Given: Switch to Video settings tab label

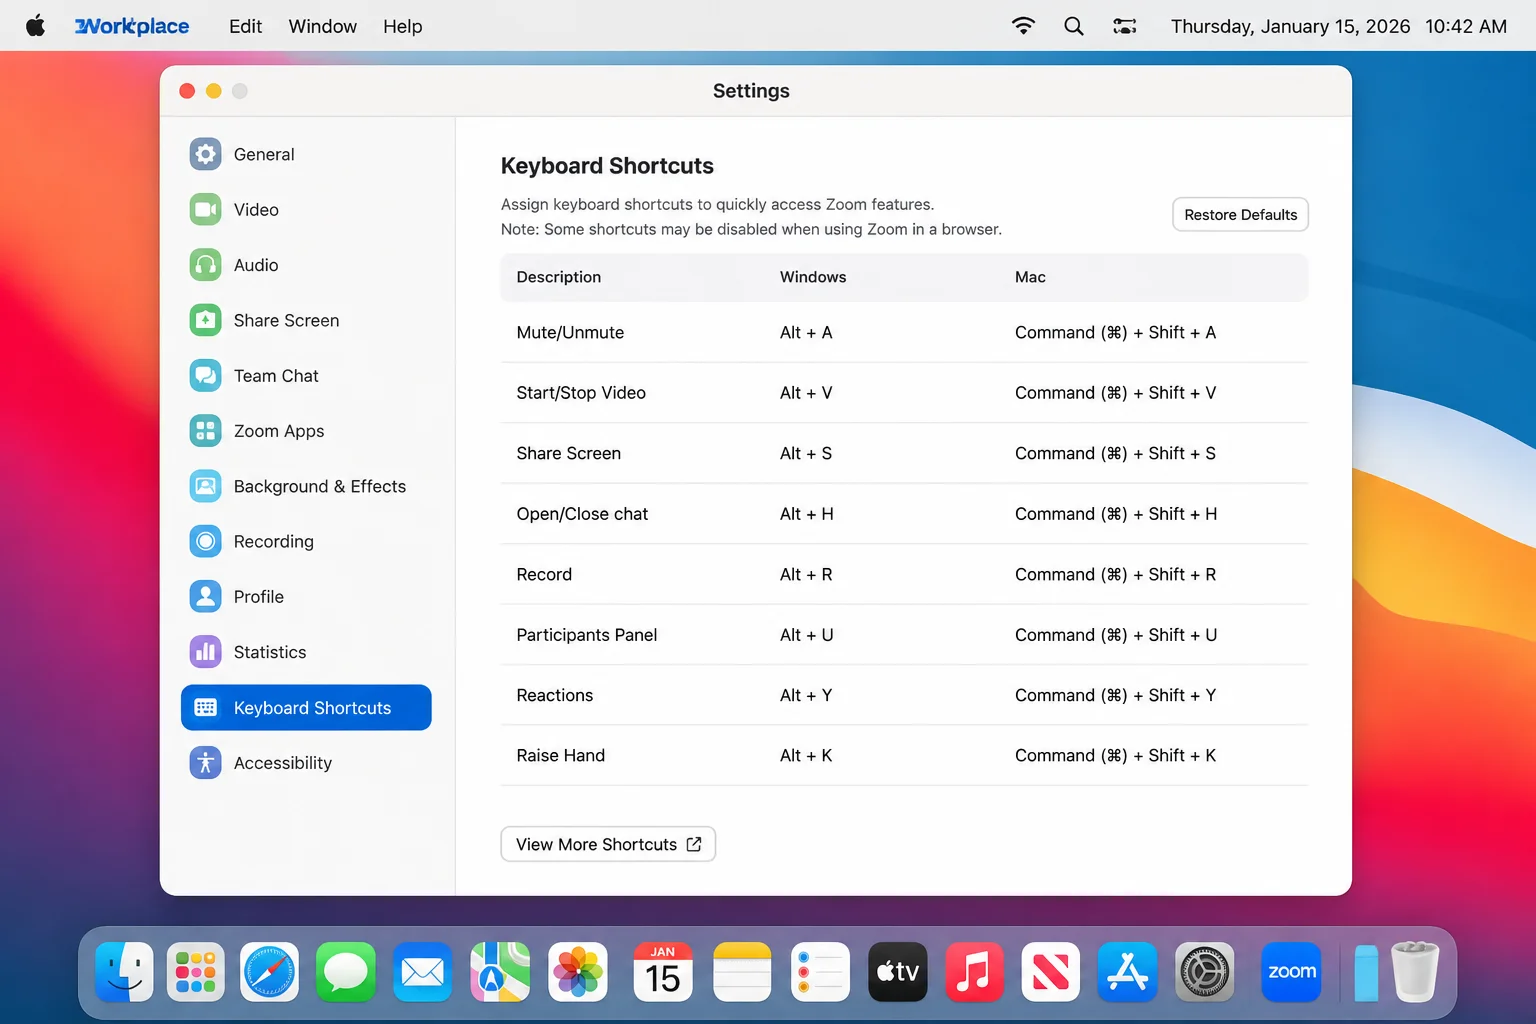Looking at the screenshot, I should (x=256, y=209).
